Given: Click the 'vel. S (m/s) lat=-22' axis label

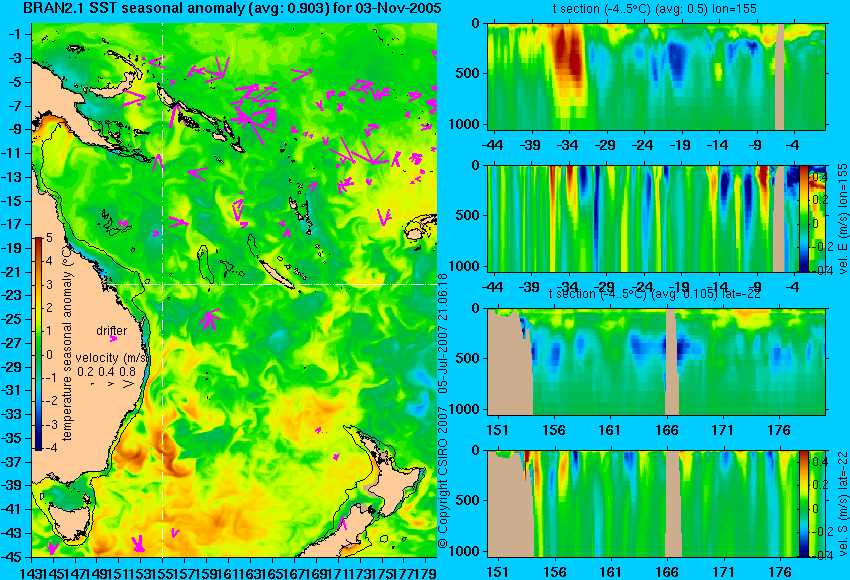Looking at the screenshot, I should [x=843, y=504].
